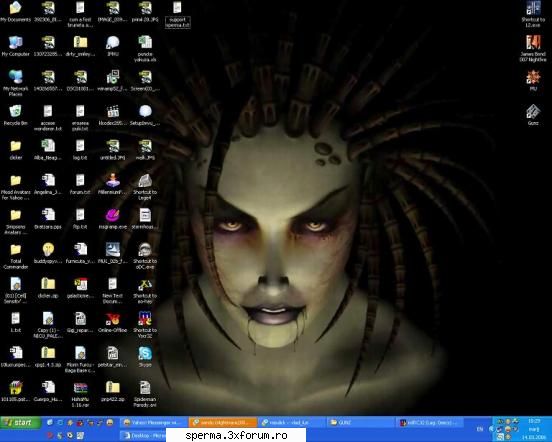Select the ponde yakuza.xls spreadsheet icon
552x442 pixels.
click(145, 49)
